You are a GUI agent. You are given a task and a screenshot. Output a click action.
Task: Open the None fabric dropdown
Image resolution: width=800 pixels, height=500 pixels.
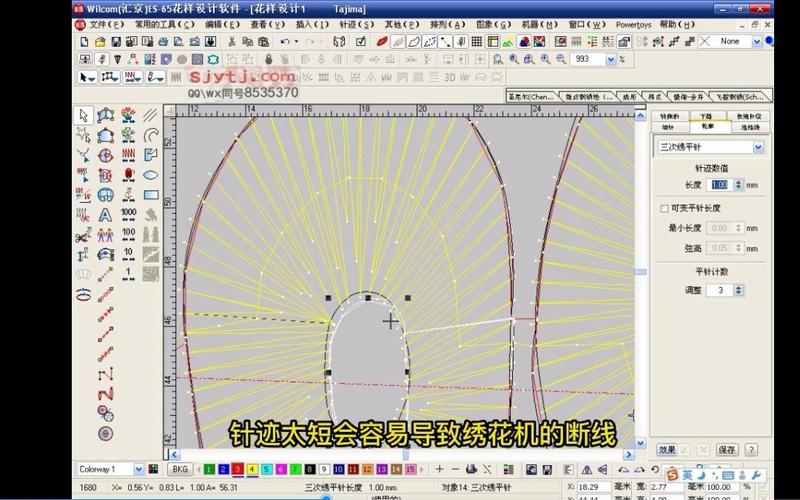[x=757, y=42]
